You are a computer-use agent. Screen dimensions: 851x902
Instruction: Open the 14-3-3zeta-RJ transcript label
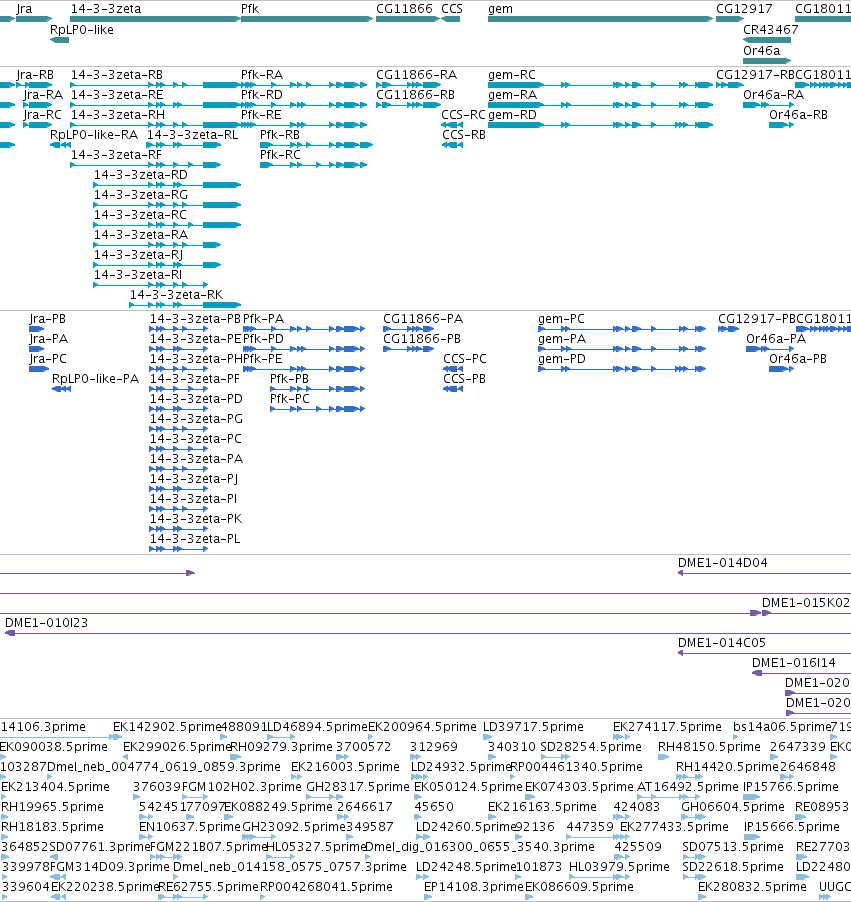[139, 254]
